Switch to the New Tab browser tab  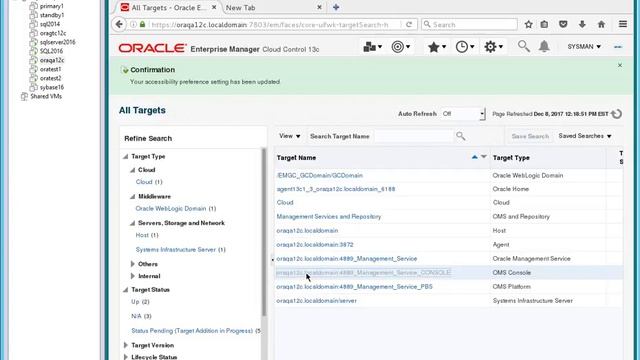coord(273,7)
